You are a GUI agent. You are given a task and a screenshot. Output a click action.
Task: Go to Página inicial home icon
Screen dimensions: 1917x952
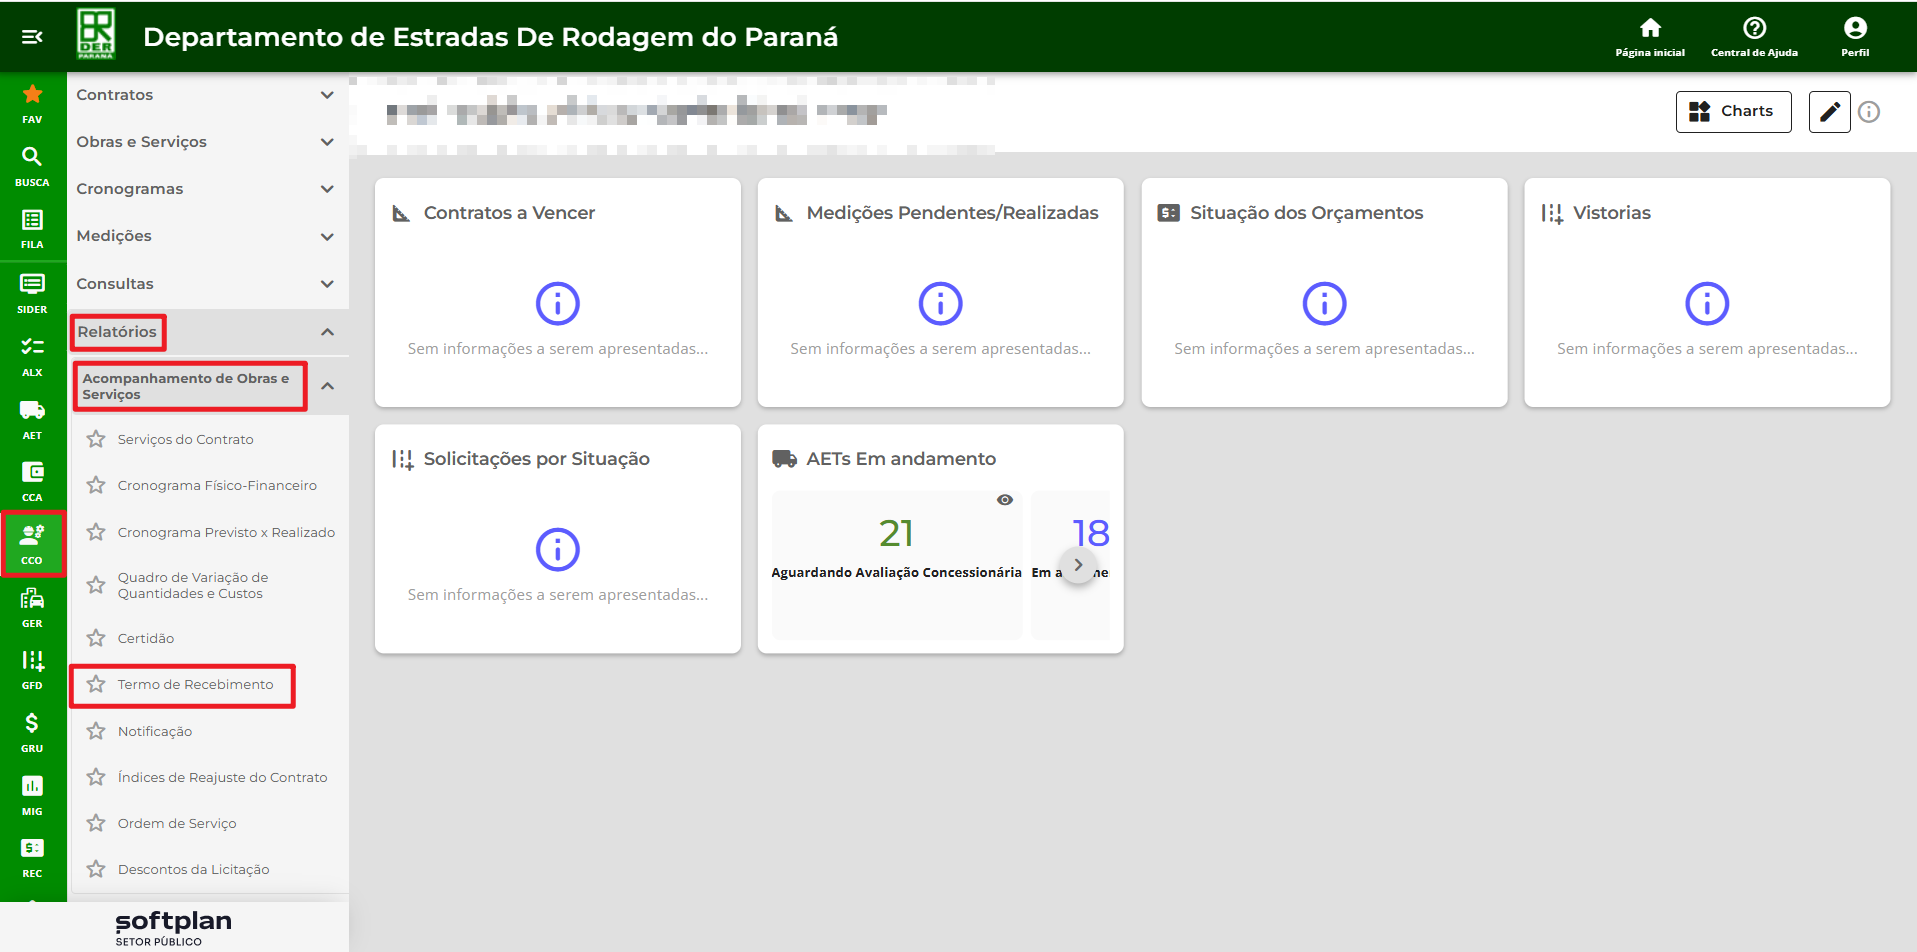pos(1649,36)
